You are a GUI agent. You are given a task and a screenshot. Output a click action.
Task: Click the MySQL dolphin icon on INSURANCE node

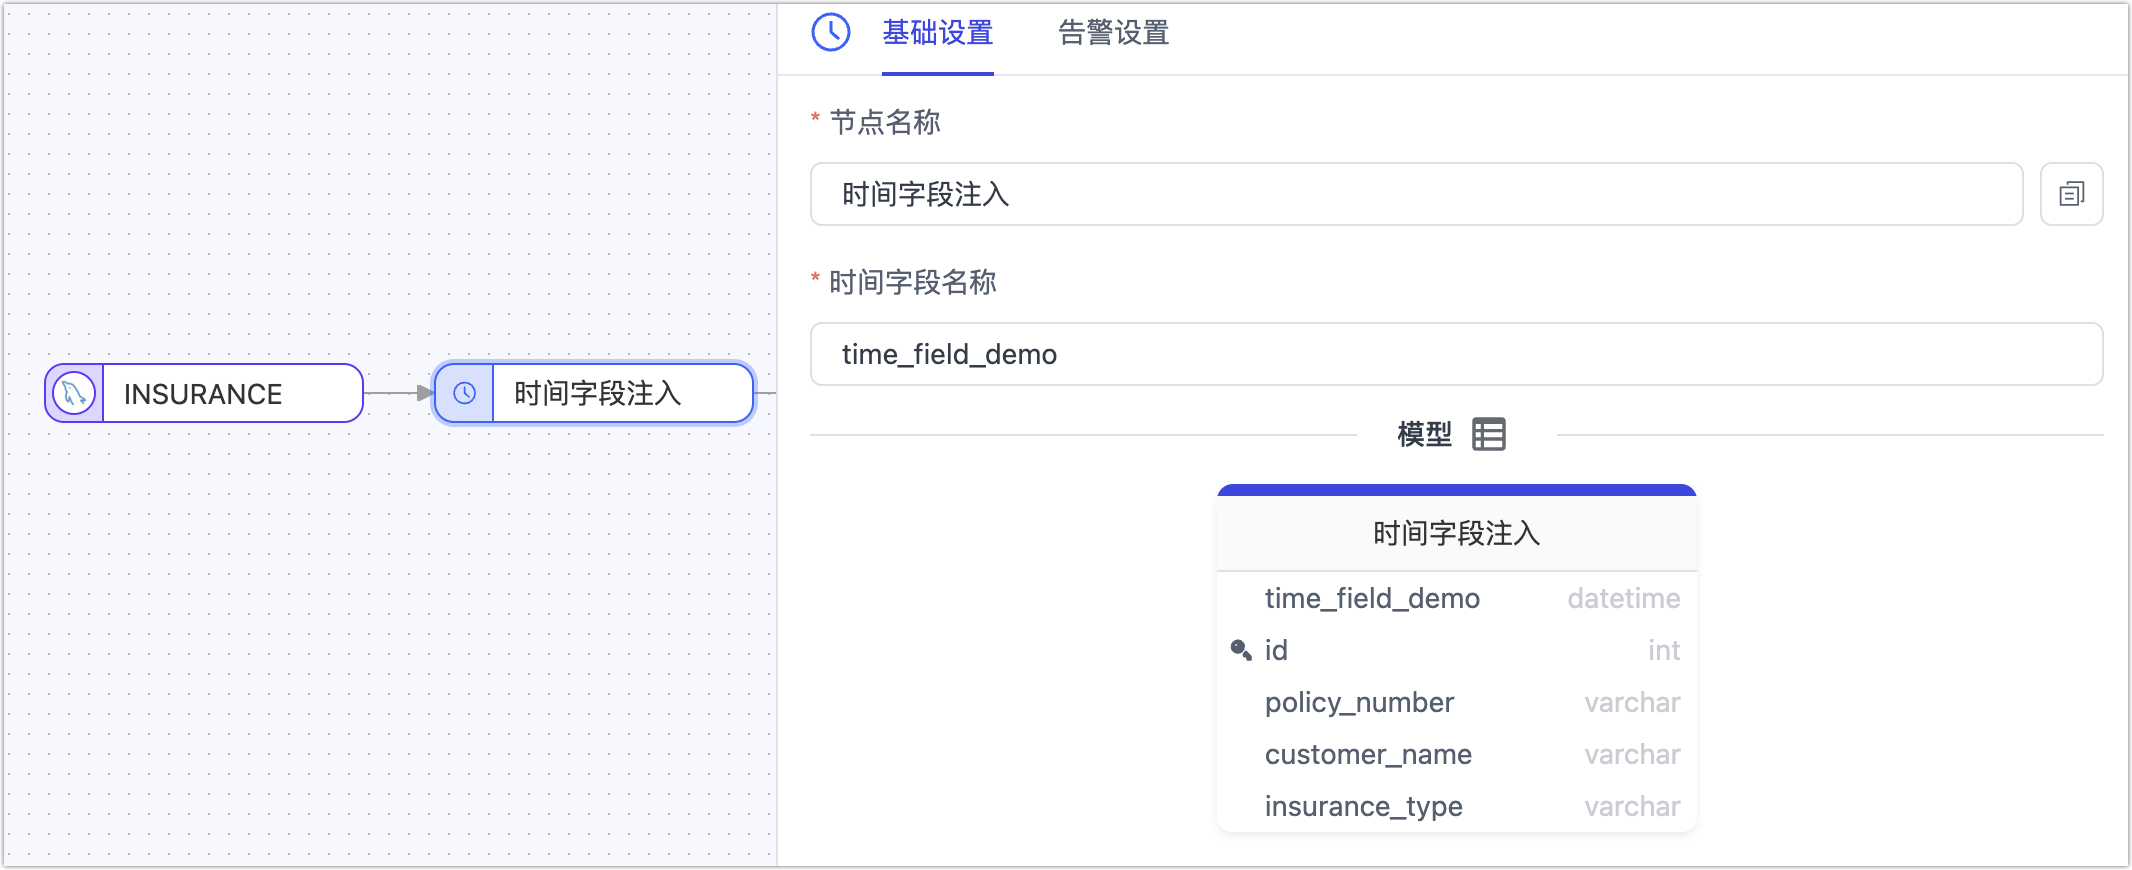[x=74, y=393]
